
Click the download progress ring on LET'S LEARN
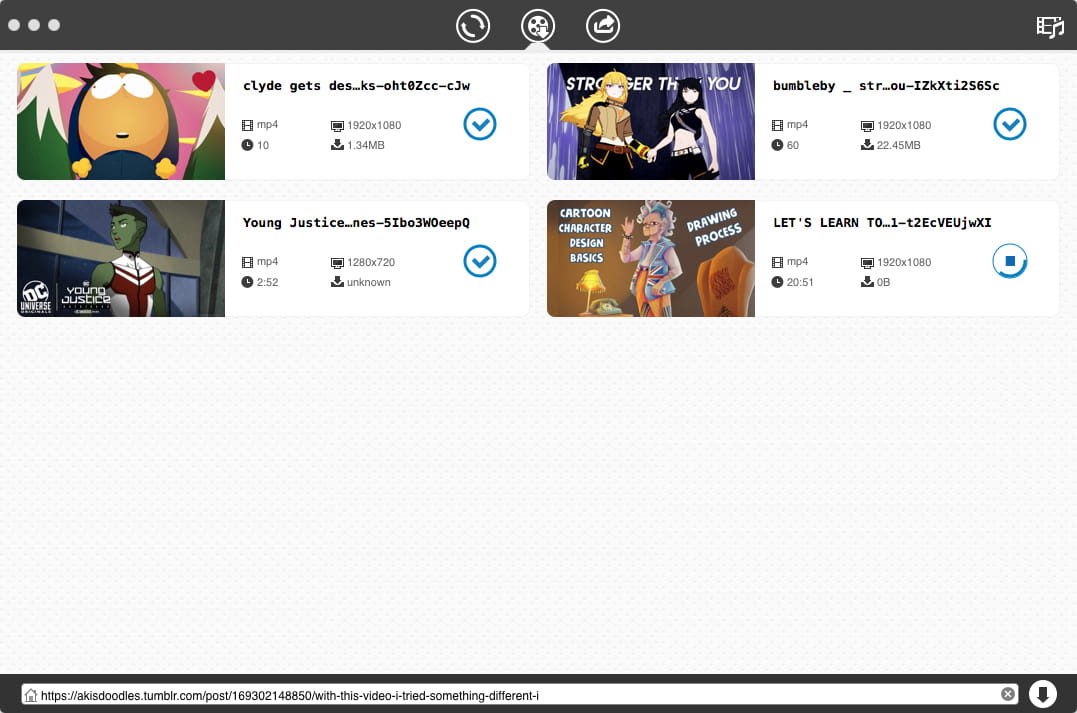[1010, 261]
